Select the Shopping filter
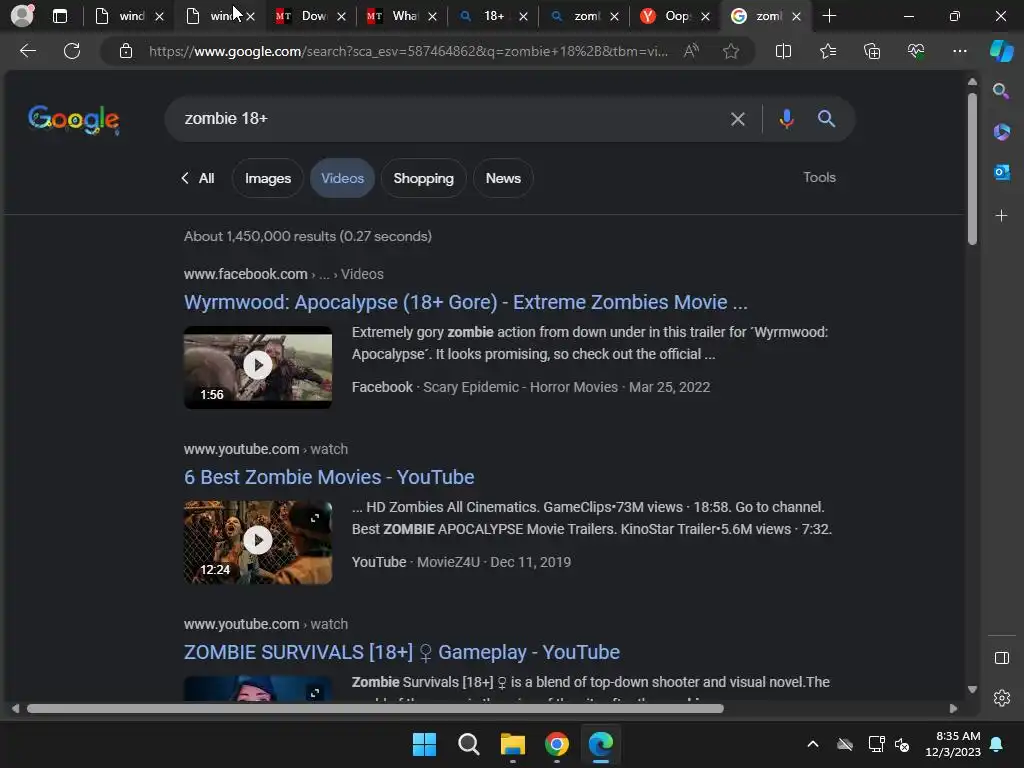The height and width of the screenshot is (768, 1024). [x=423, y=178]
